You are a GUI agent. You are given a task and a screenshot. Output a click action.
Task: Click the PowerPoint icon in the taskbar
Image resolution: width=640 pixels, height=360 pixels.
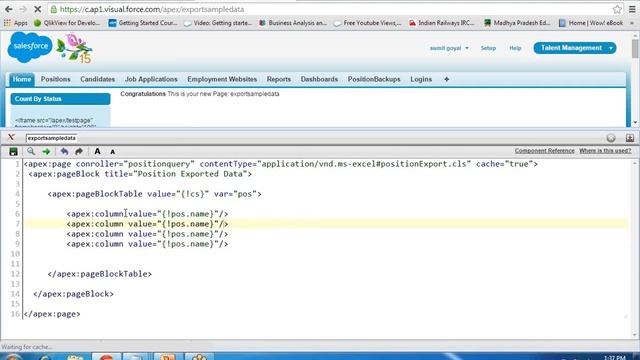coord(167,357)
